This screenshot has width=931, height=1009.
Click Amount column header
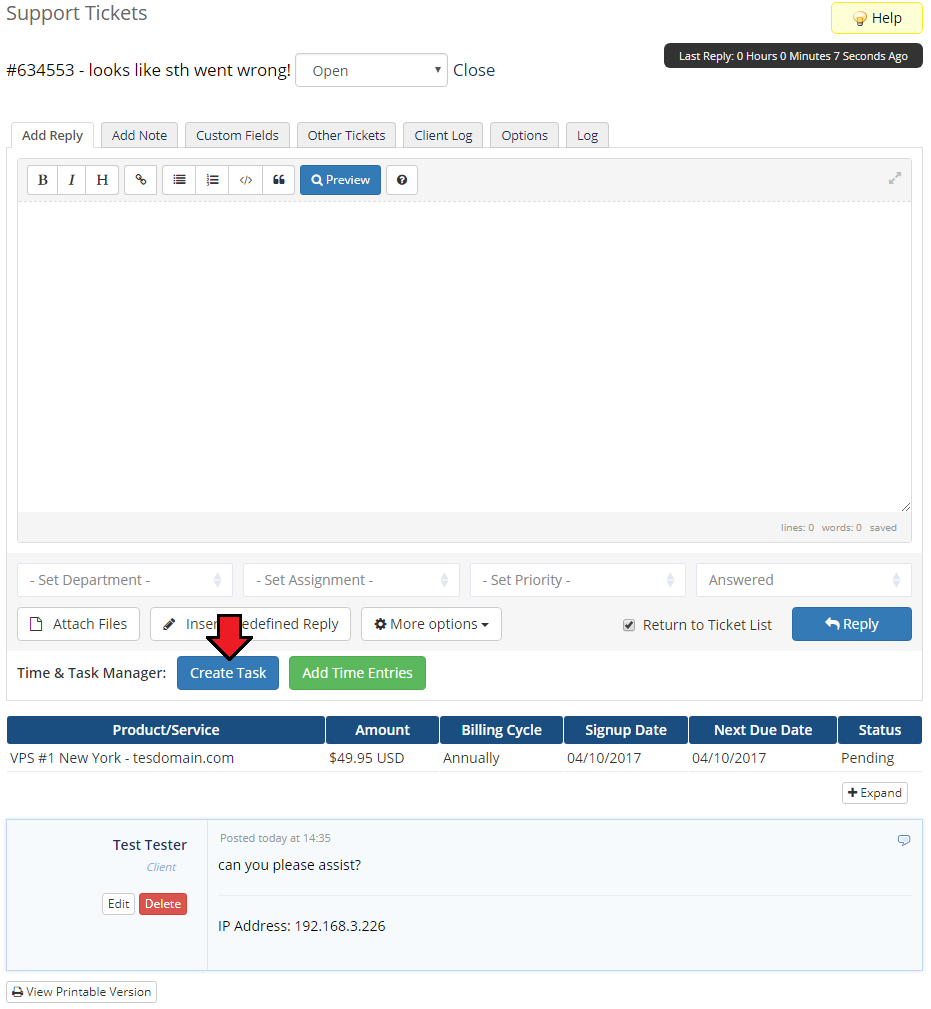point(382,730)
